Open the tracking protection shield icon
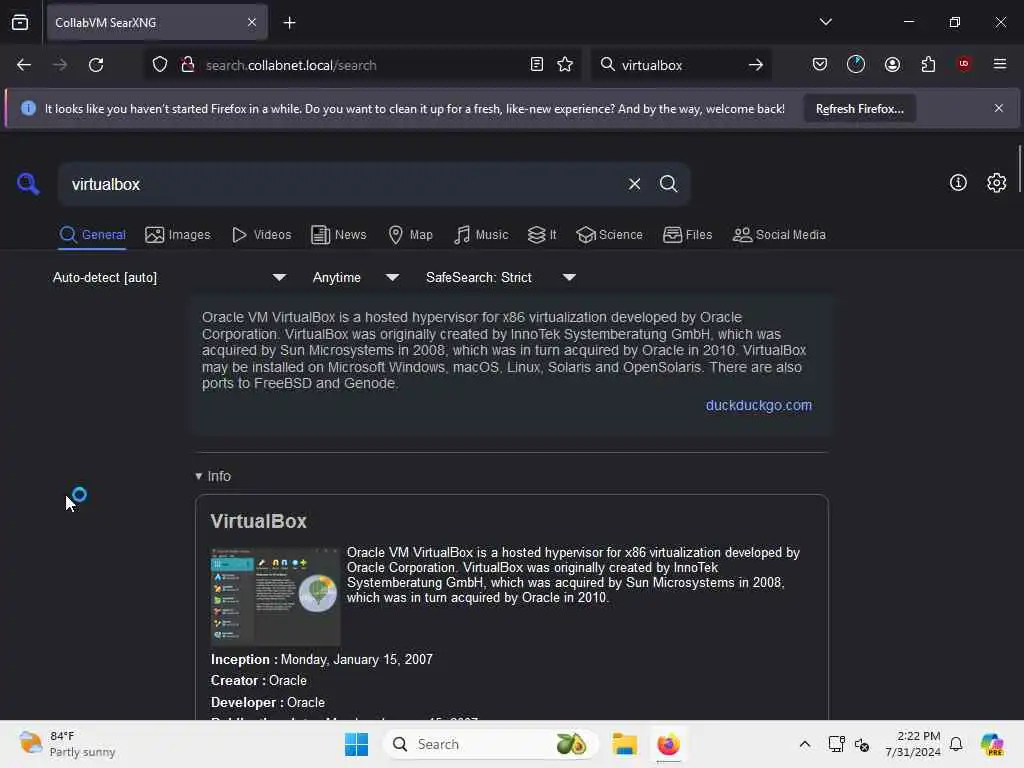The height and width of the screenshot is (768, 1024). 160,65
